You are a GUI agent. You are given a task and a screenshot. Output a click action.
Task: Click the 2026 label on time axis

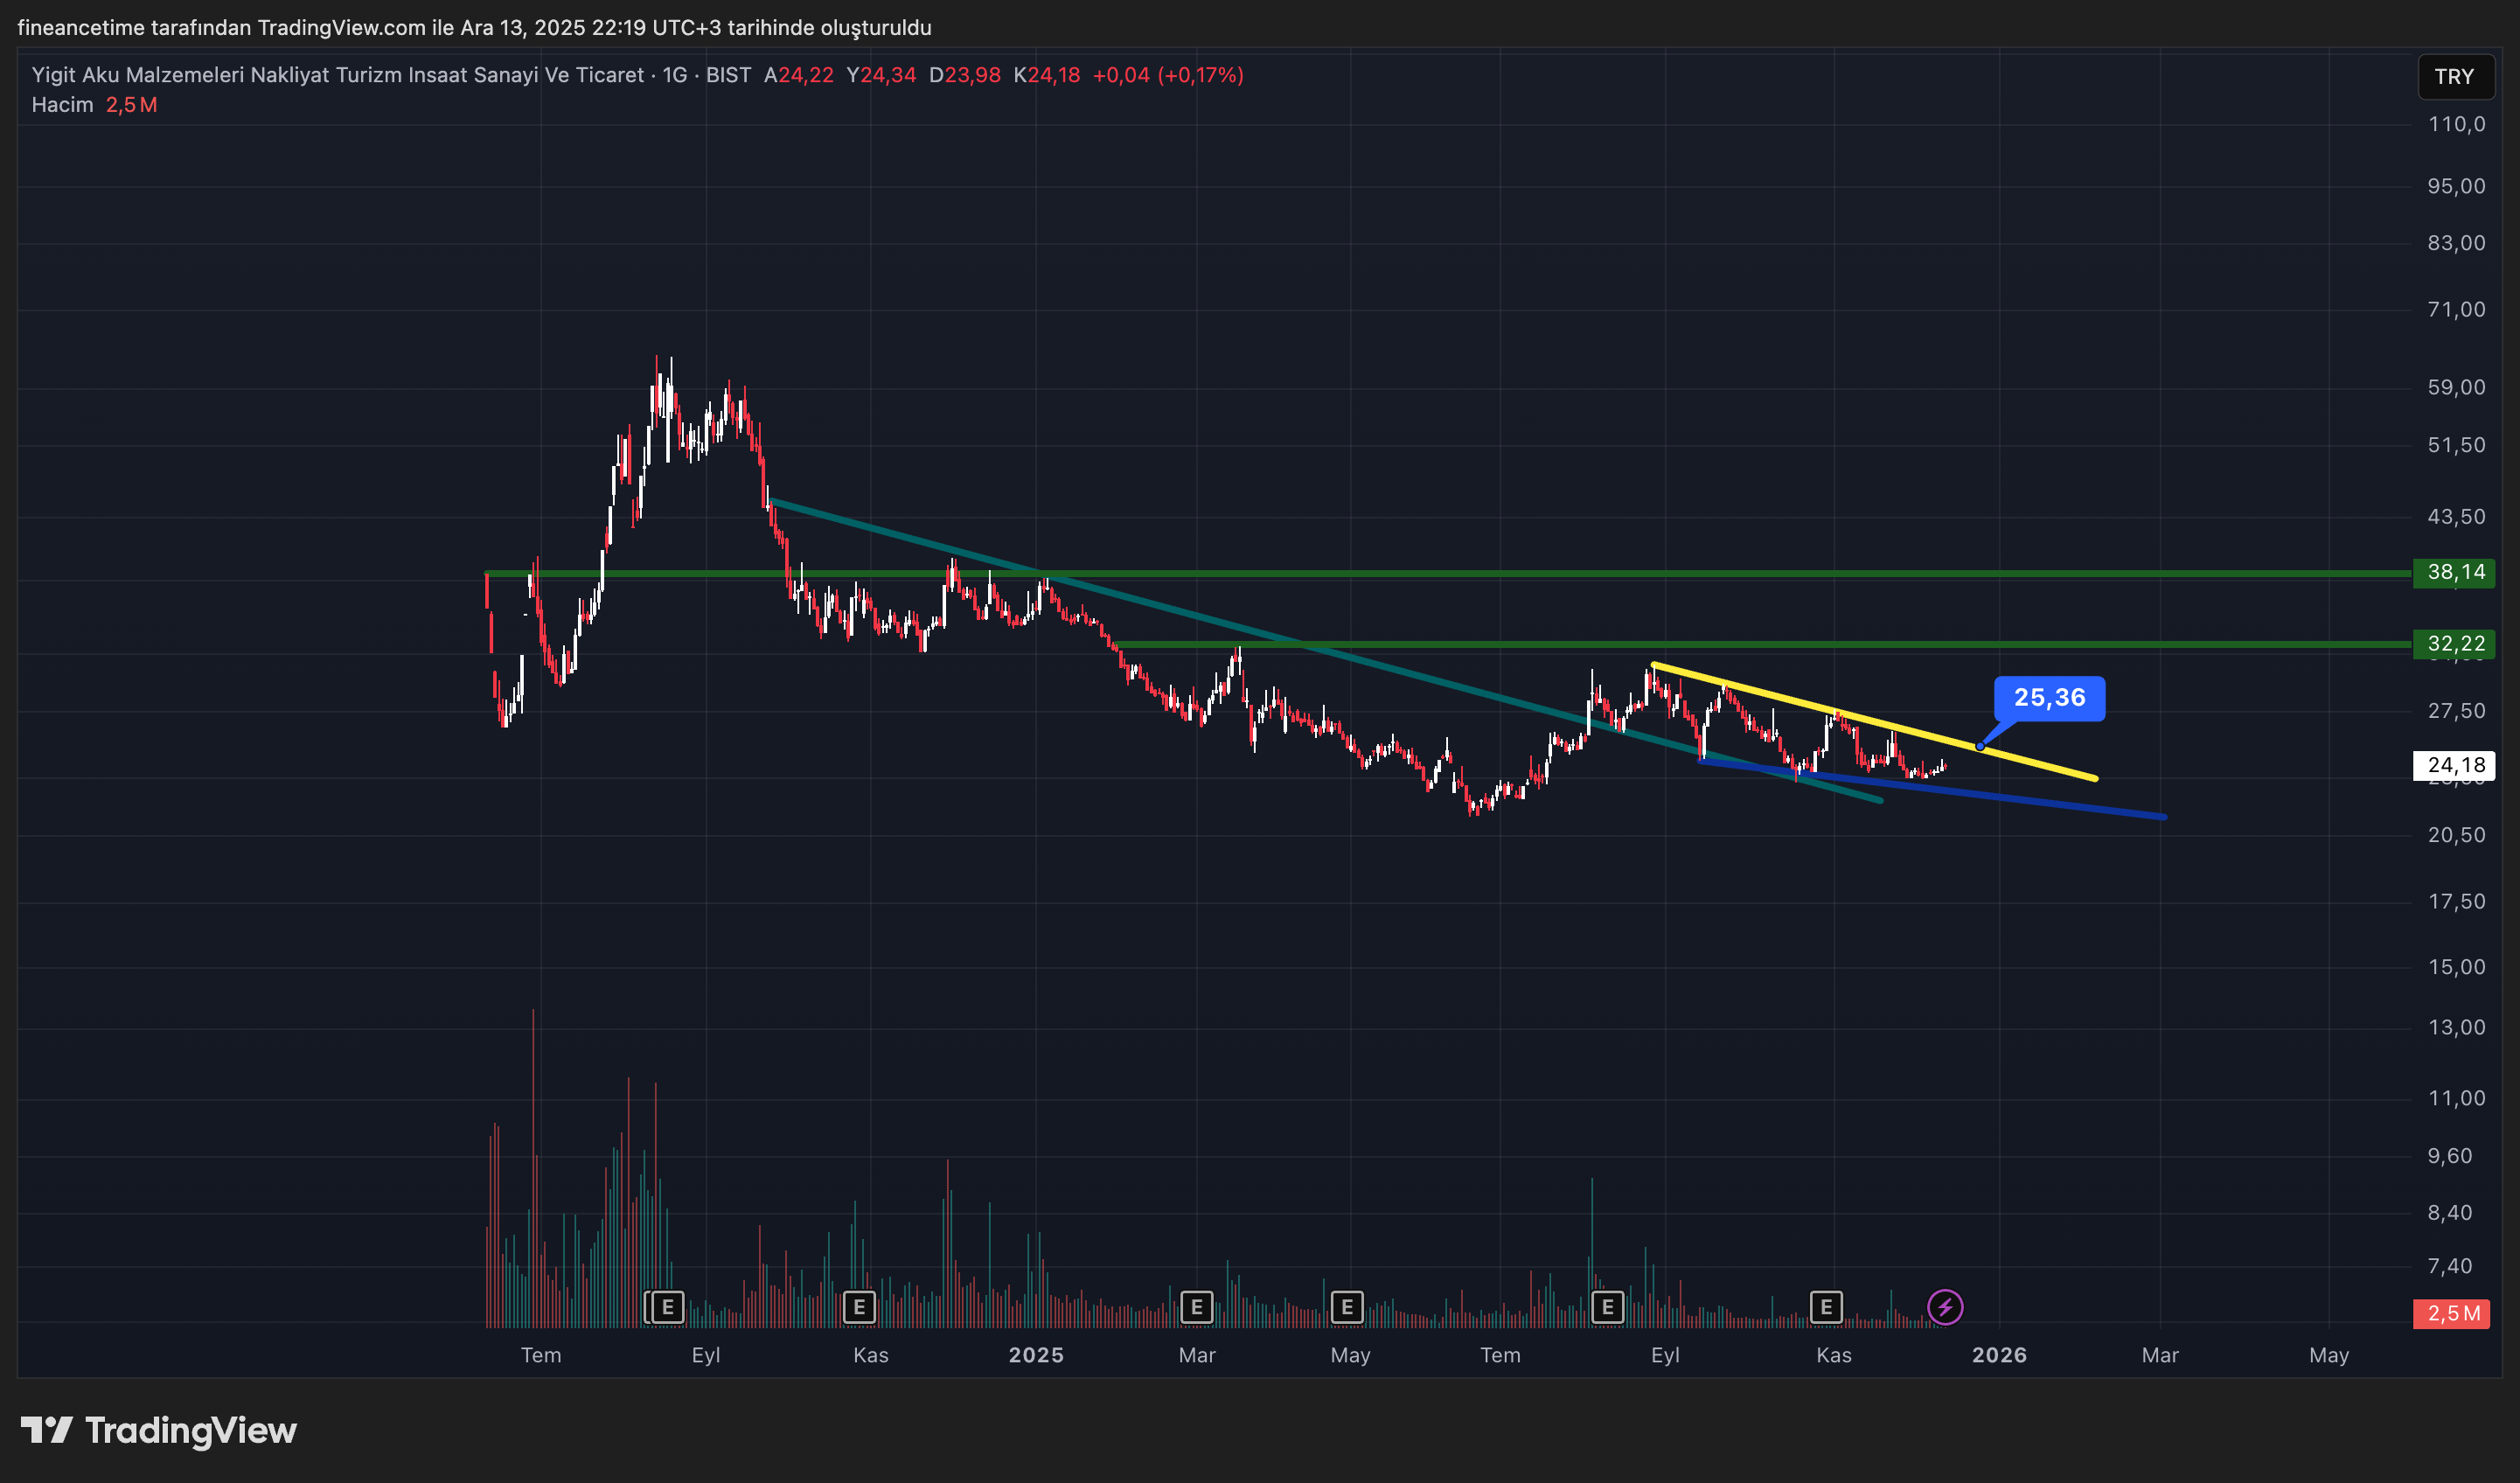1998,1355
